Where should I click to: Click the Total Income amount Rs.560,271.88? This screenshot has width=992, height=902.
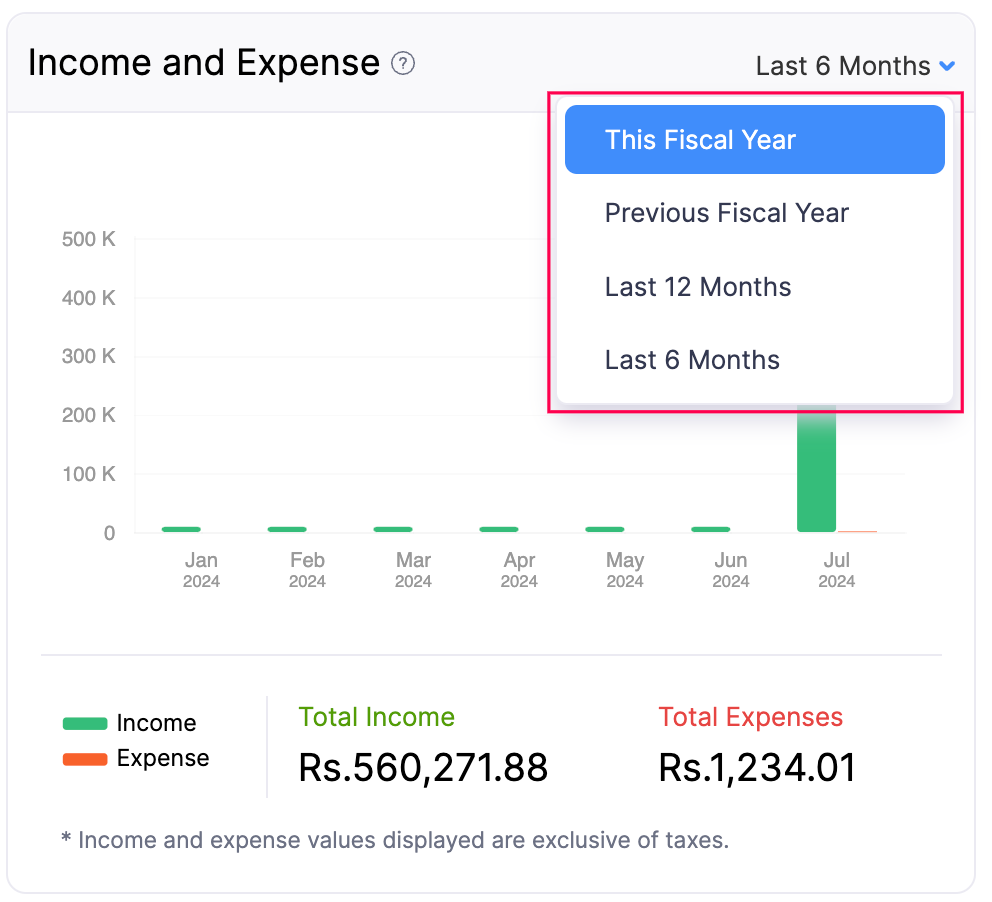tap(423, 768)
